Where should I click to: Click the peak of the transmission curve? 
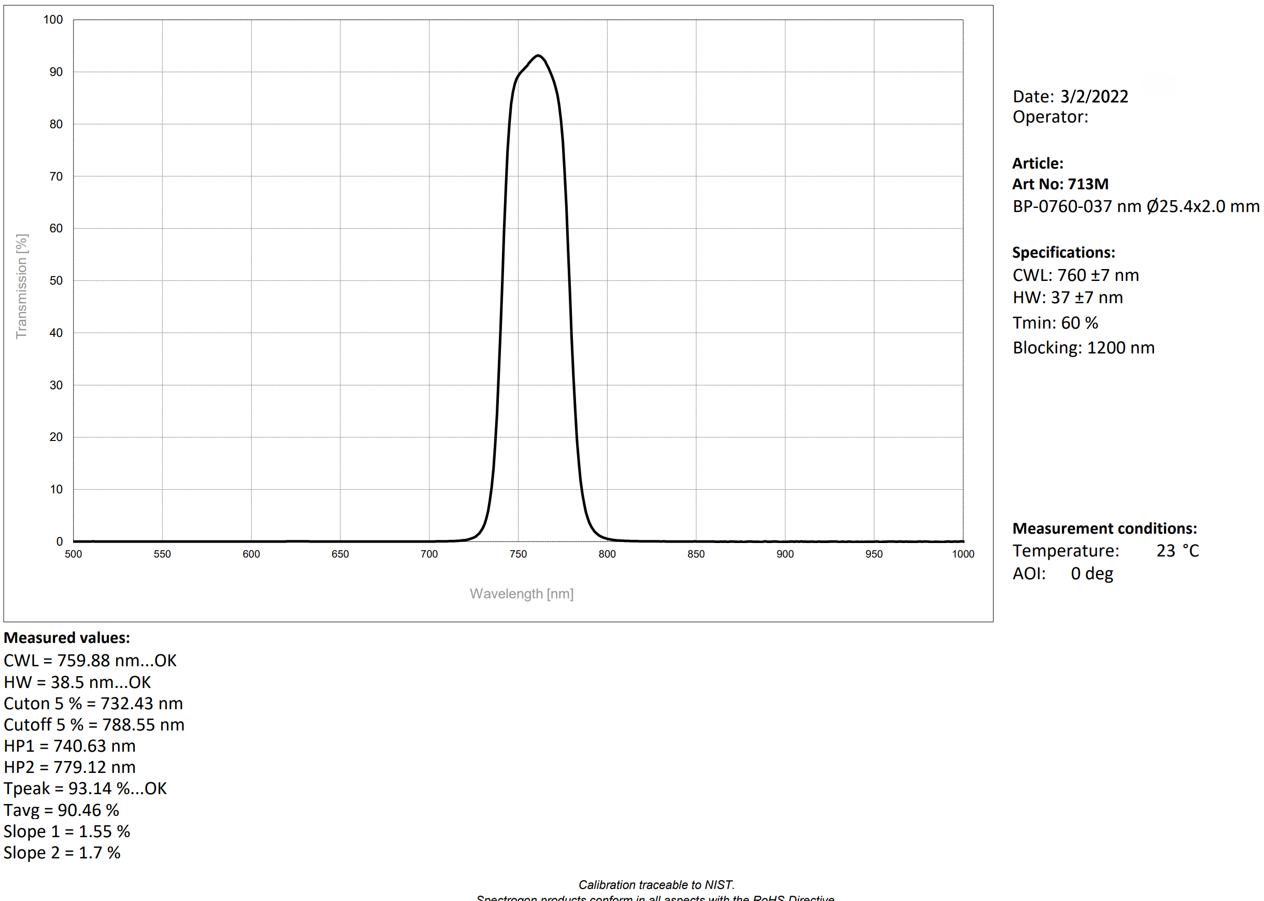538,56
